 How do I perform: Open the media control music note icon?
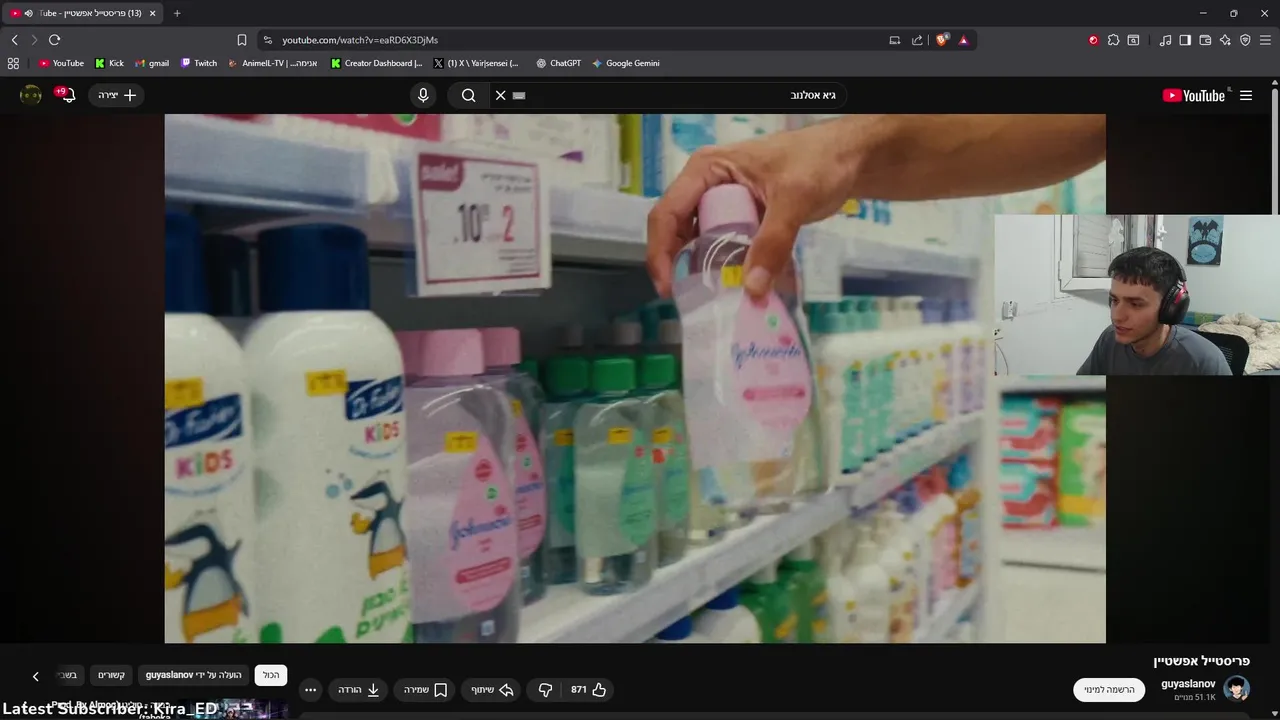(1165, 40)
